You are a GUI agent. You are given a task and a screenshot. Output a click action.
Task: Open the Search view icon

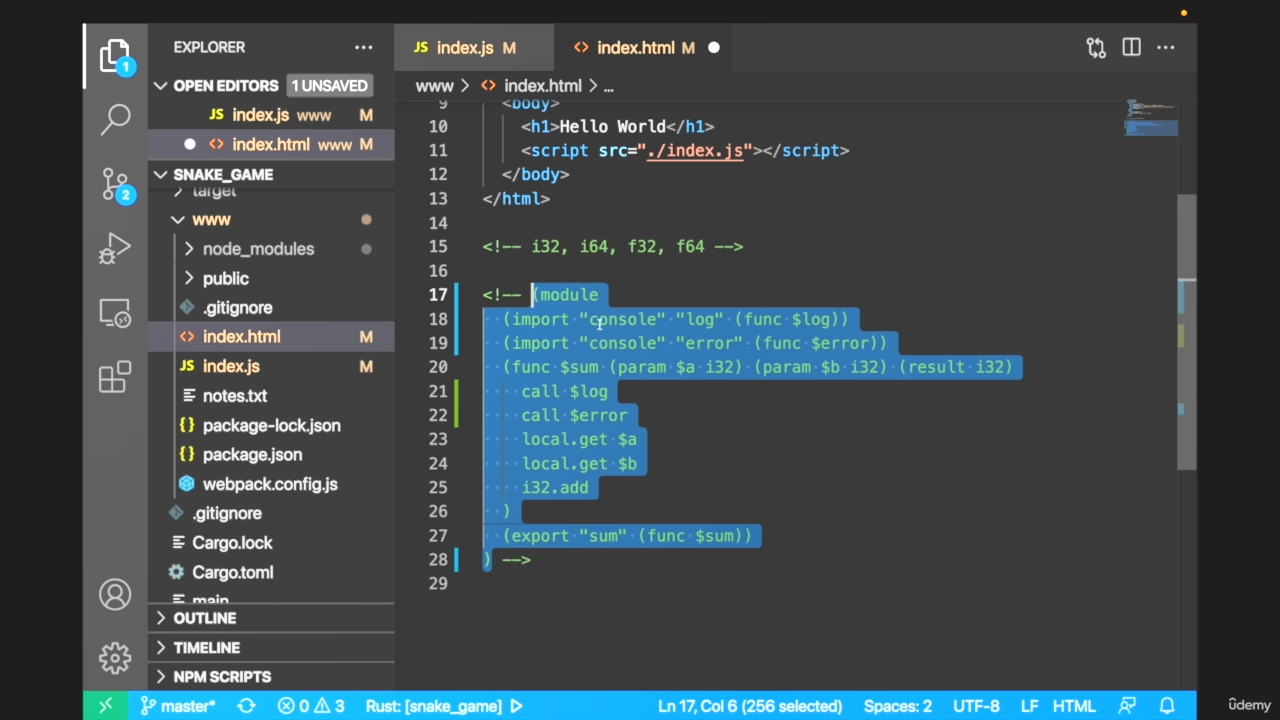[115, 119]
